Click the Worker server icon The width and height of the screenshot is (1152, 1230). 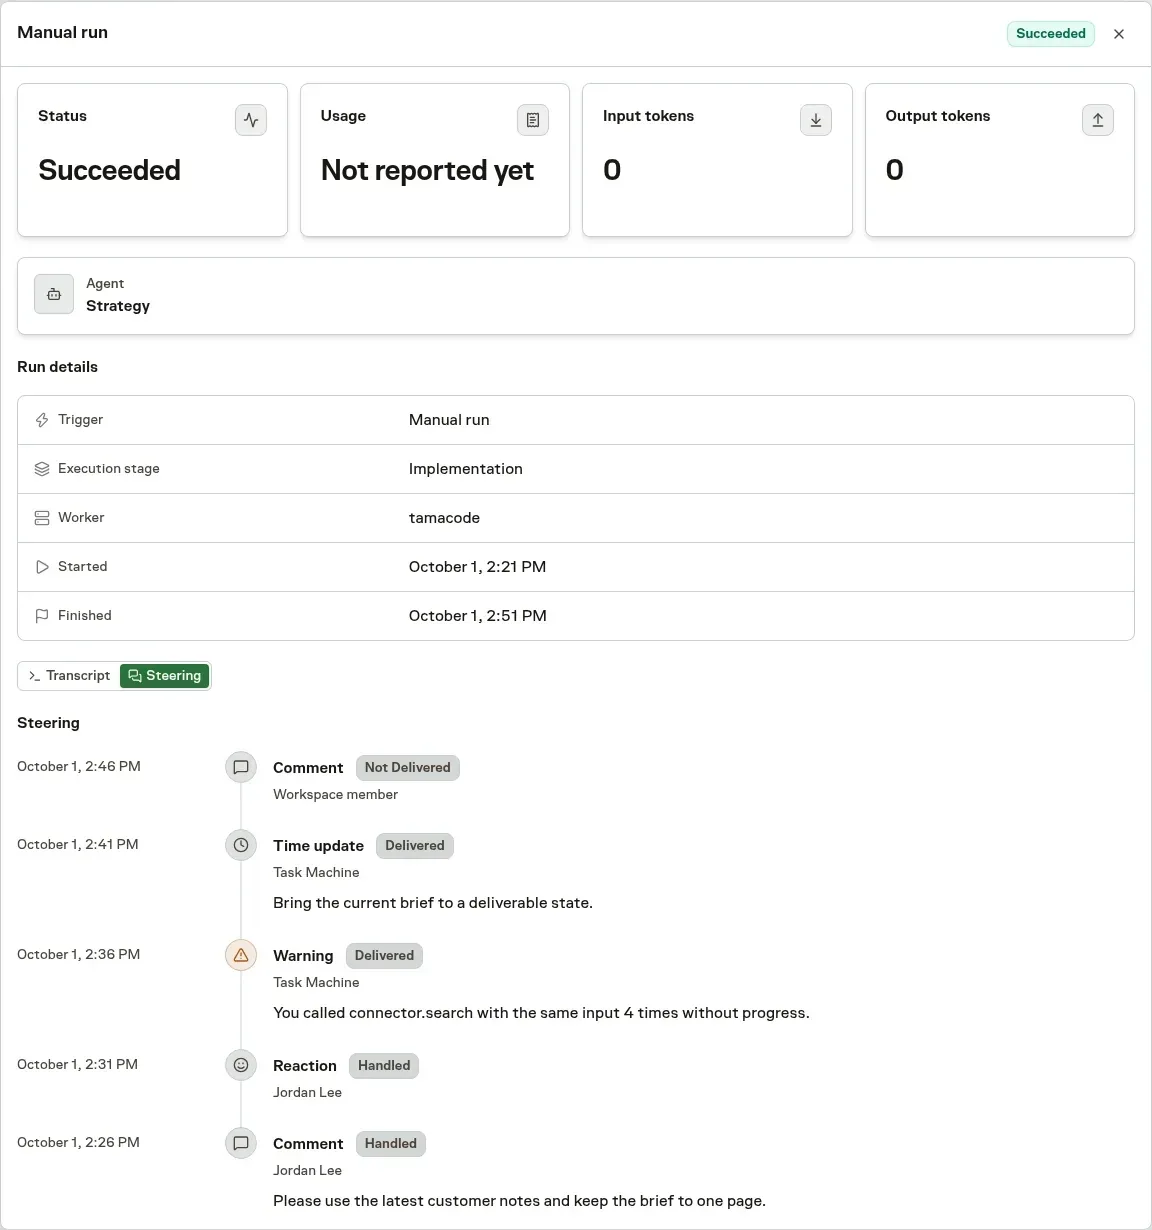tap(42, 518)
